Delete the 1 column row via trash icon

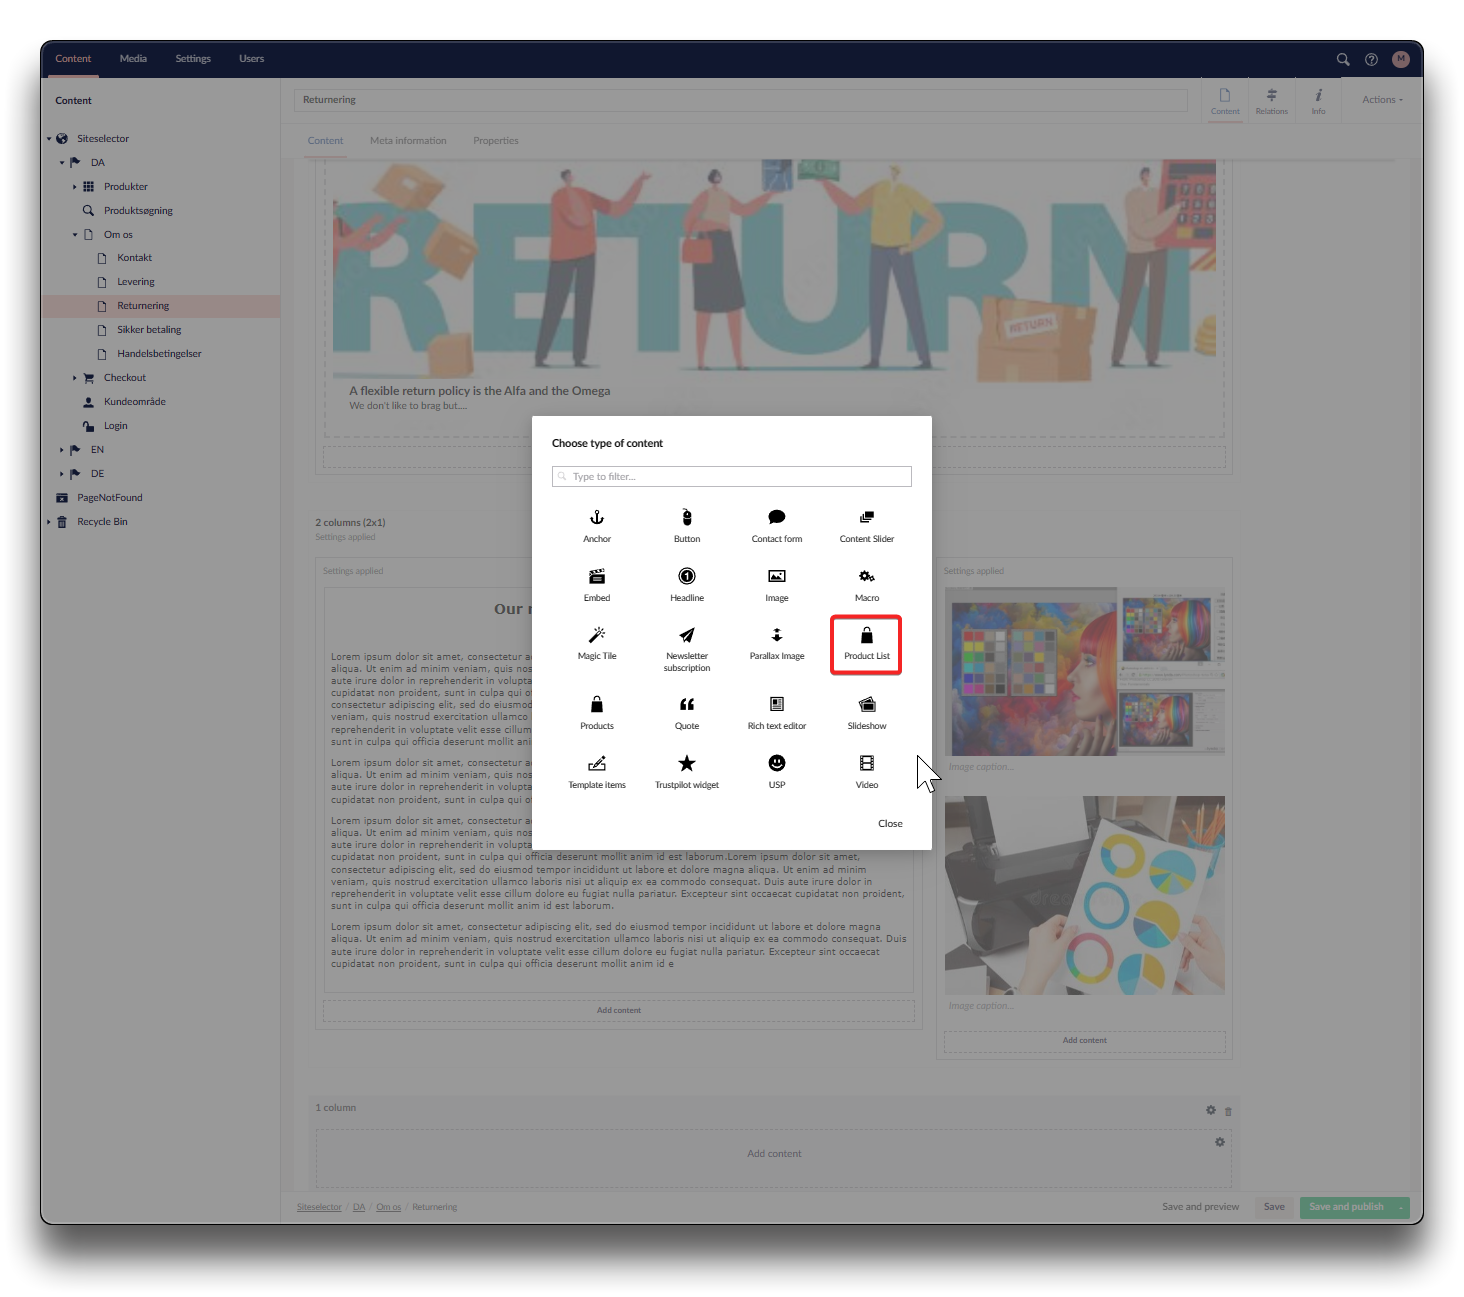pos(1229,1111)
